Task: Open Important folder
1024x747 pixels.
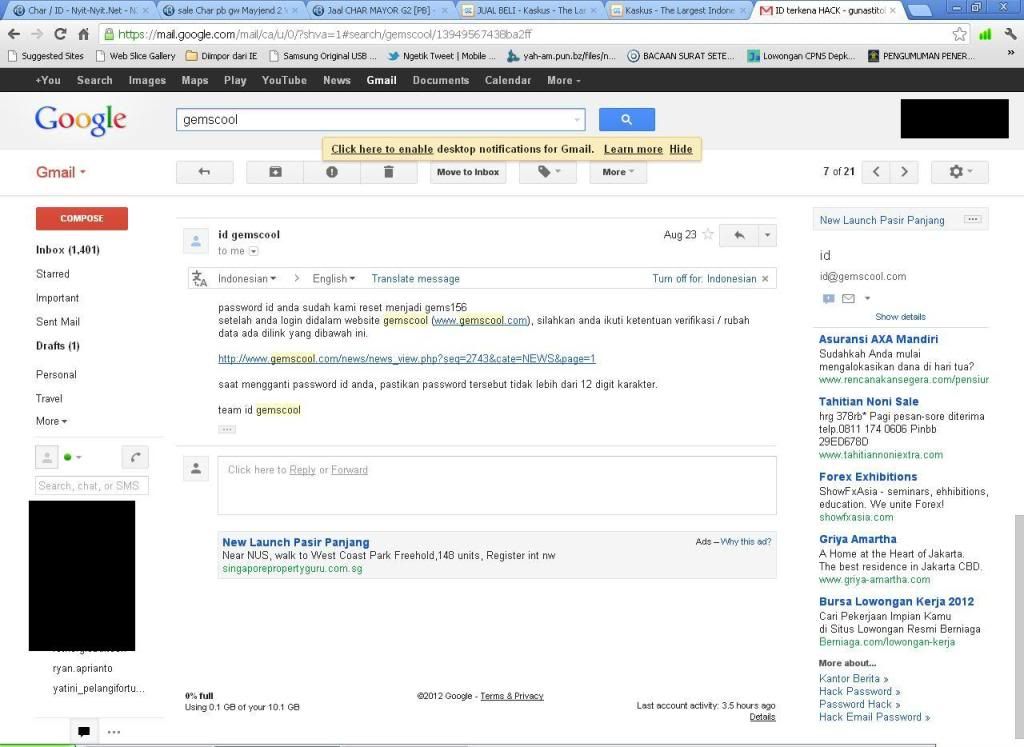Action: [x=57, y=298]
